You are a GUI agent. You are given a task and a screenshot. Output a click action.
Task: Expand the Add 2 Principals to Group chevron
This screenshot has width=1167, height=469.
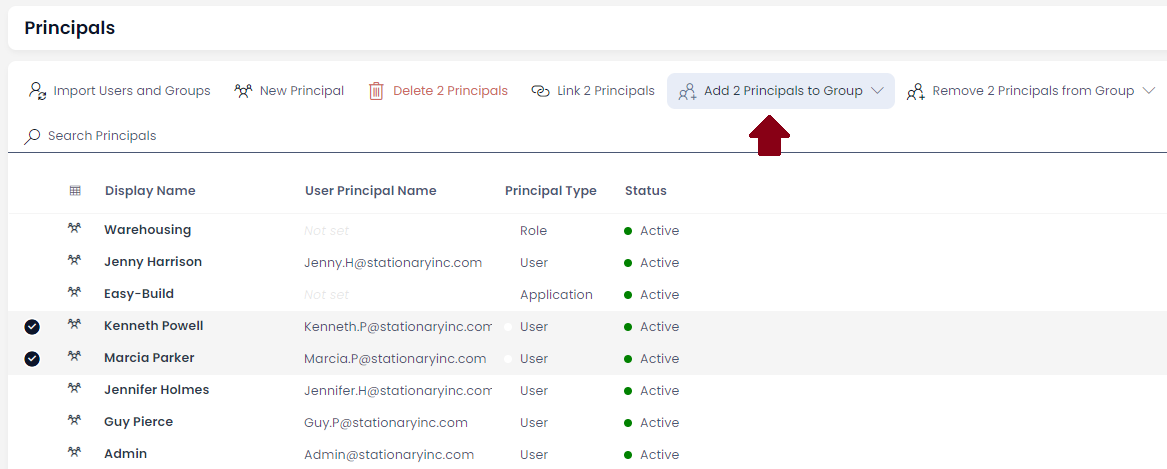877,91
